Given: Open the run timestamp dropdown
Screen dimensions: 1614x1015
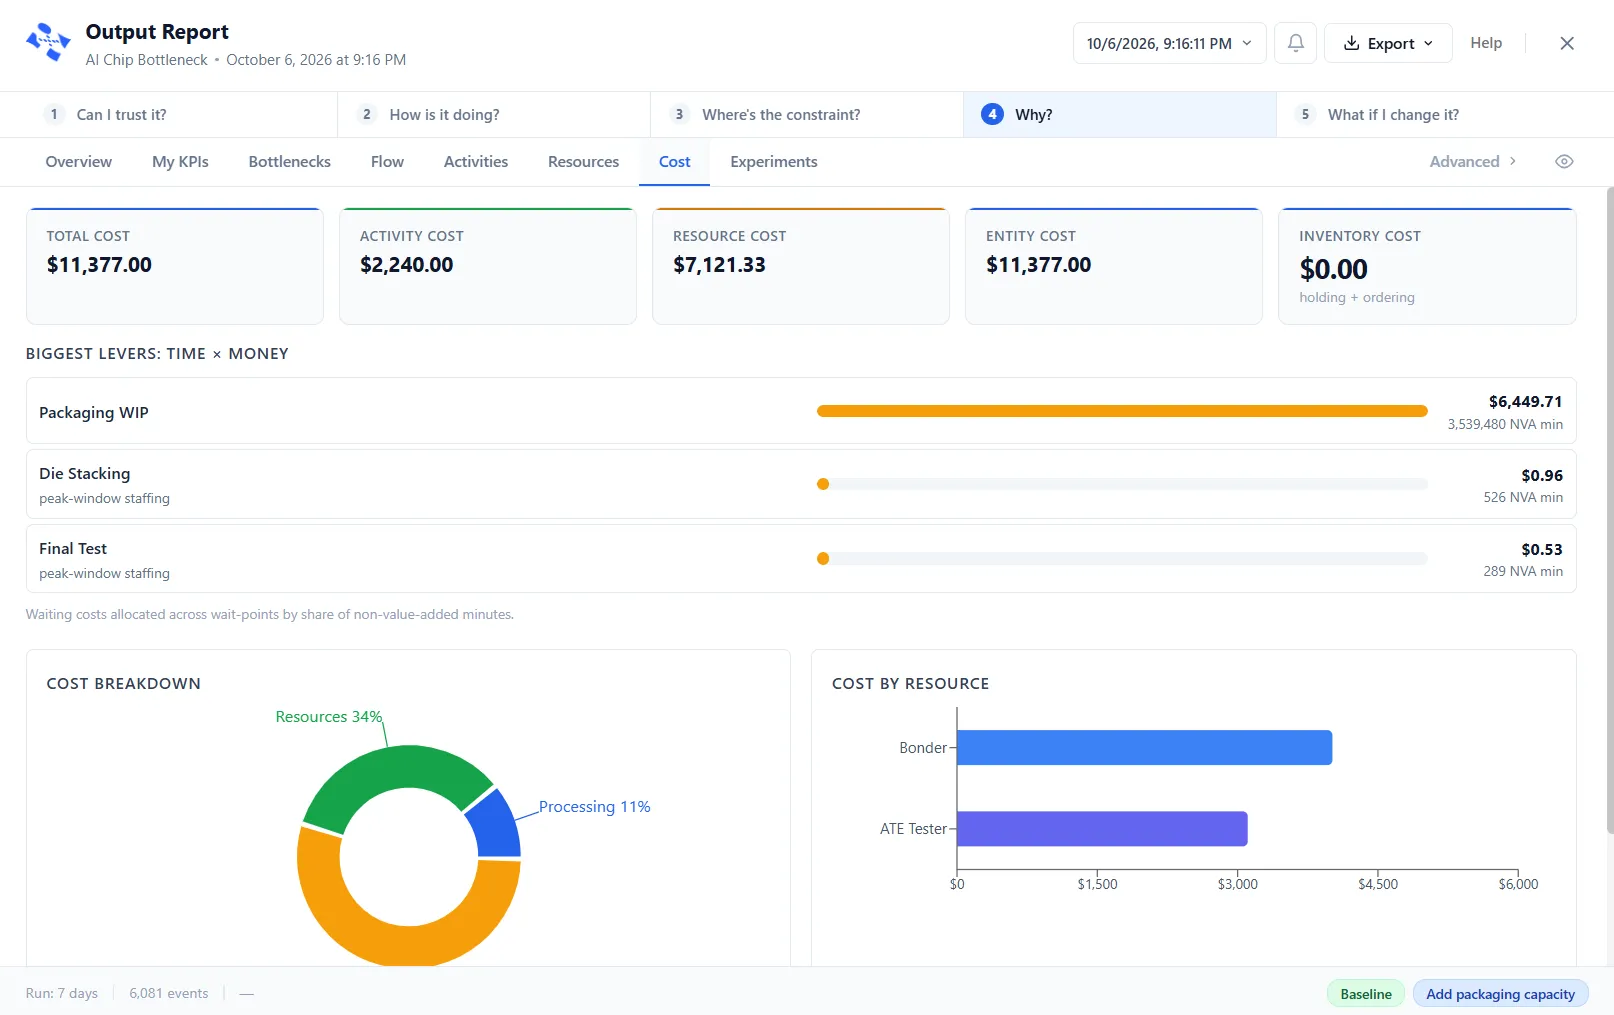Looking at the screenshot, I should click(1169, 43).
